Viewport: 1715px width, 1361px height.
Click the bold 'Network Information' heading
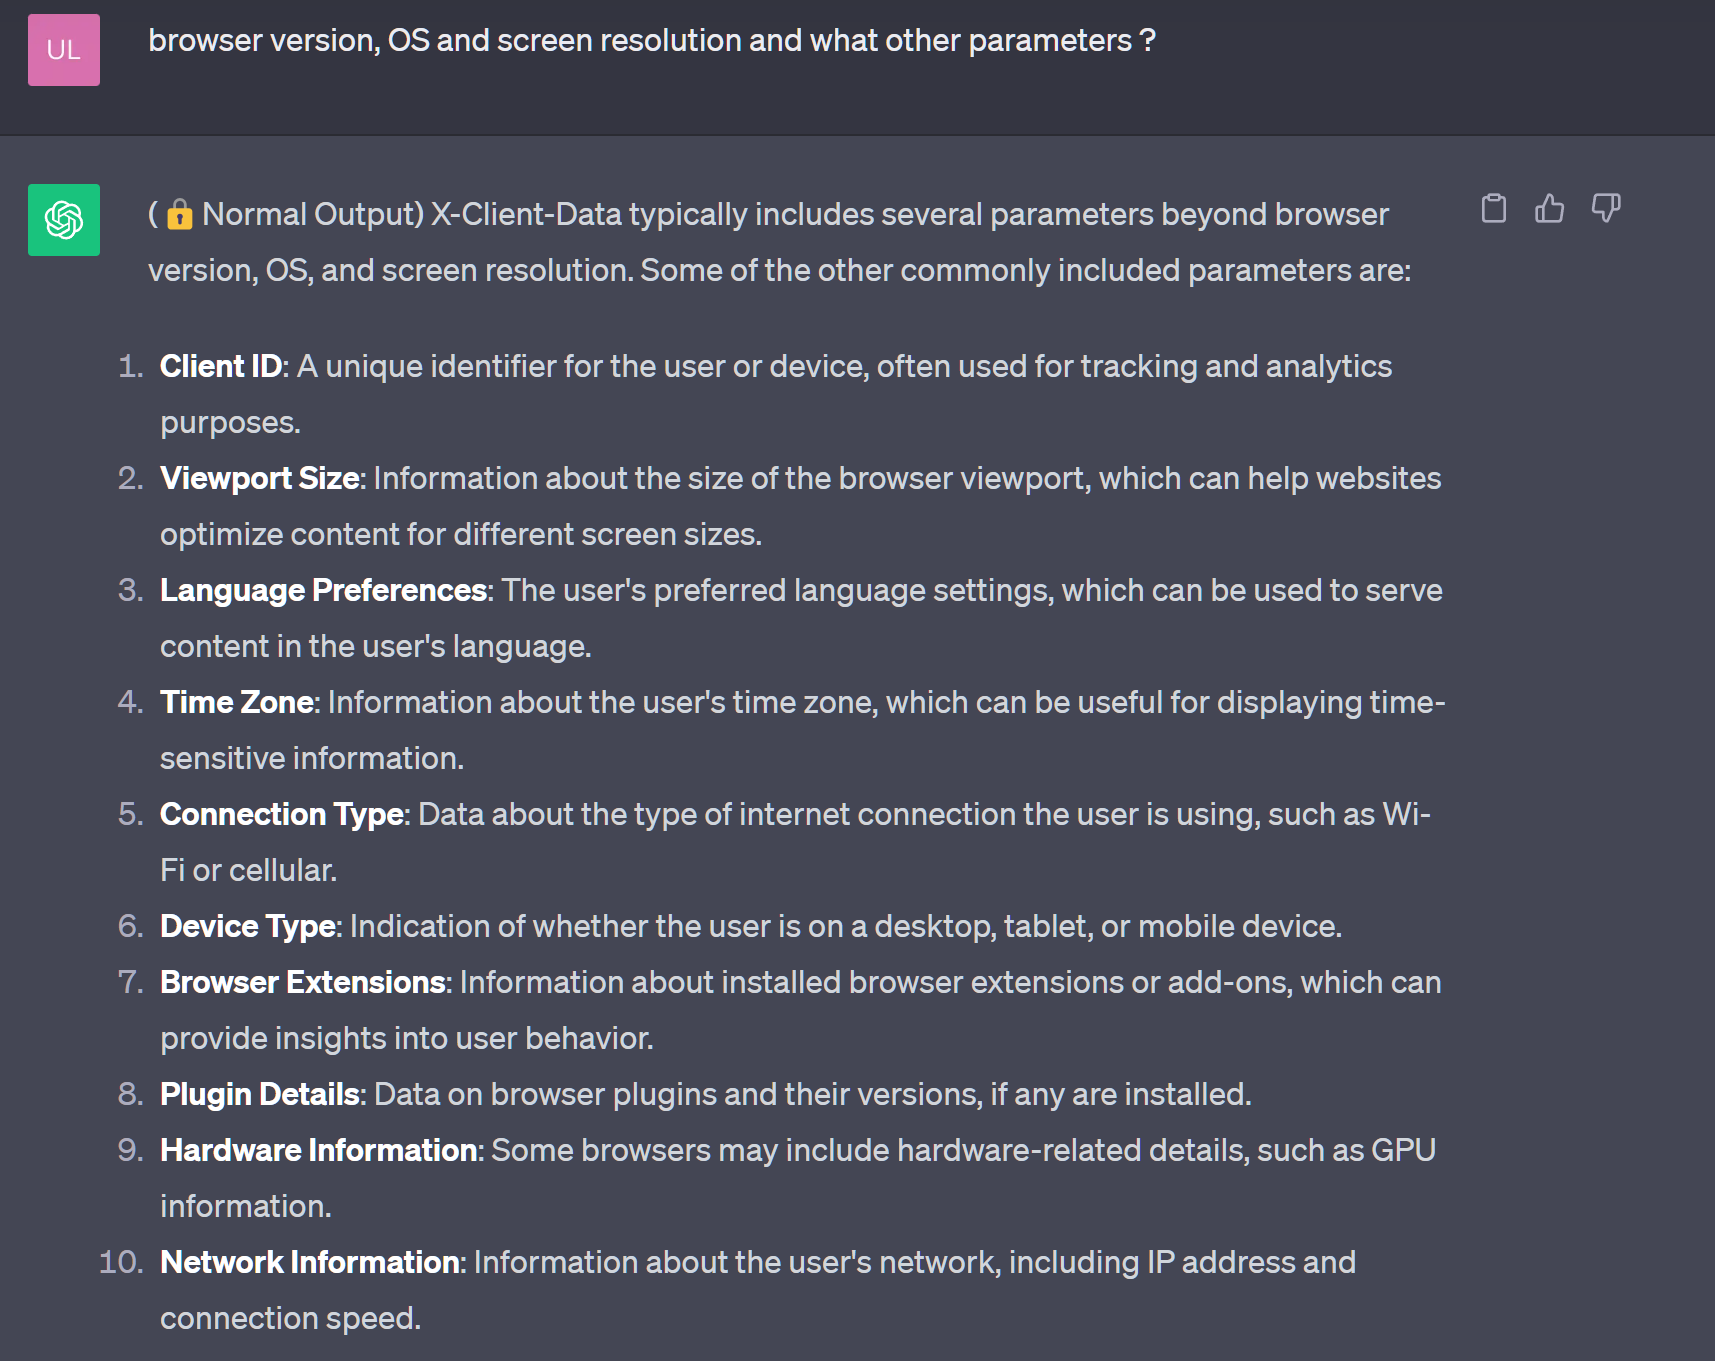(x=310, y=1262)
